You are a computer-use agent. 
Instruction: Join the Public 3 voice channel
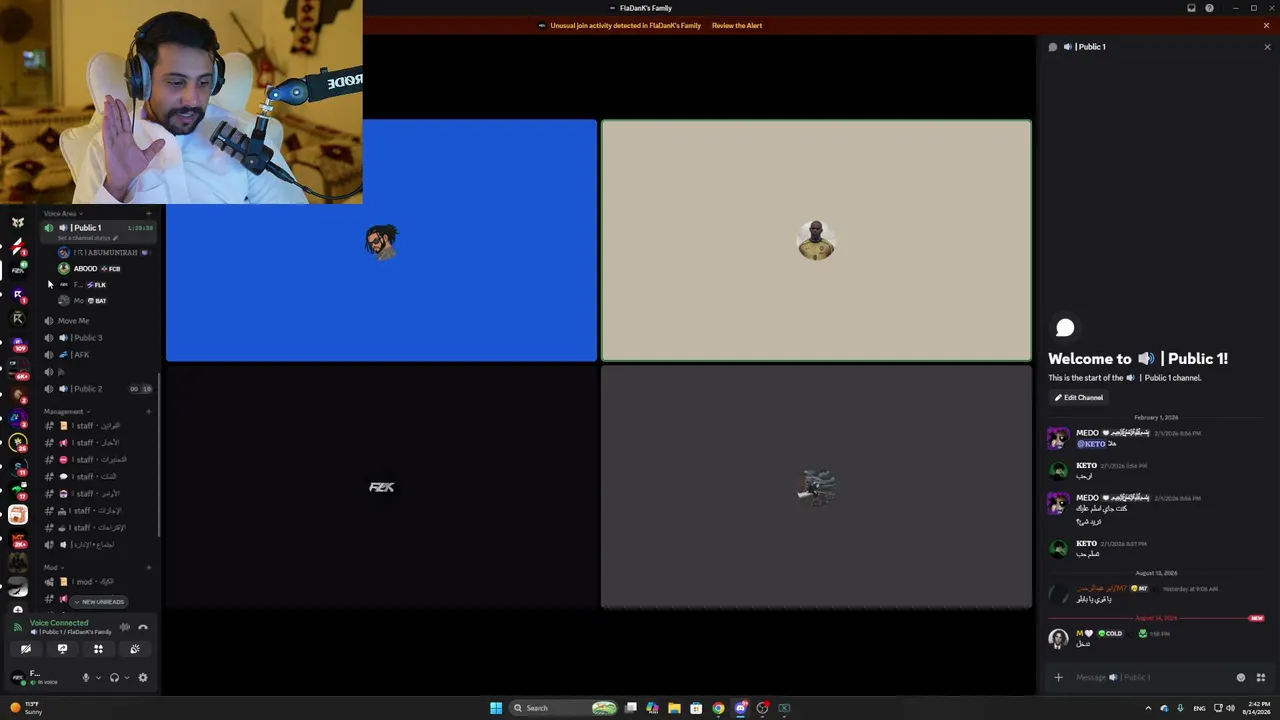click(x=99, y=338)
